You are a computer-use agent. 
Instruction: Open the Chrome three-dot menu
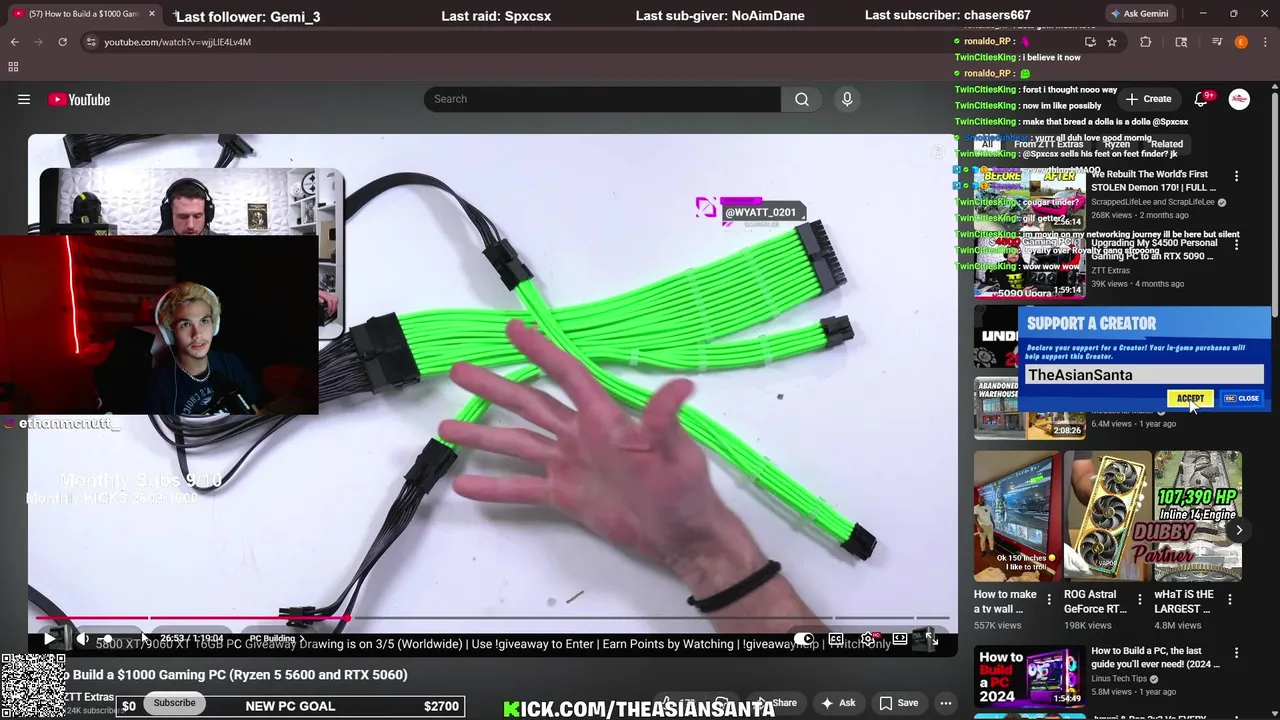[1265, 42]
